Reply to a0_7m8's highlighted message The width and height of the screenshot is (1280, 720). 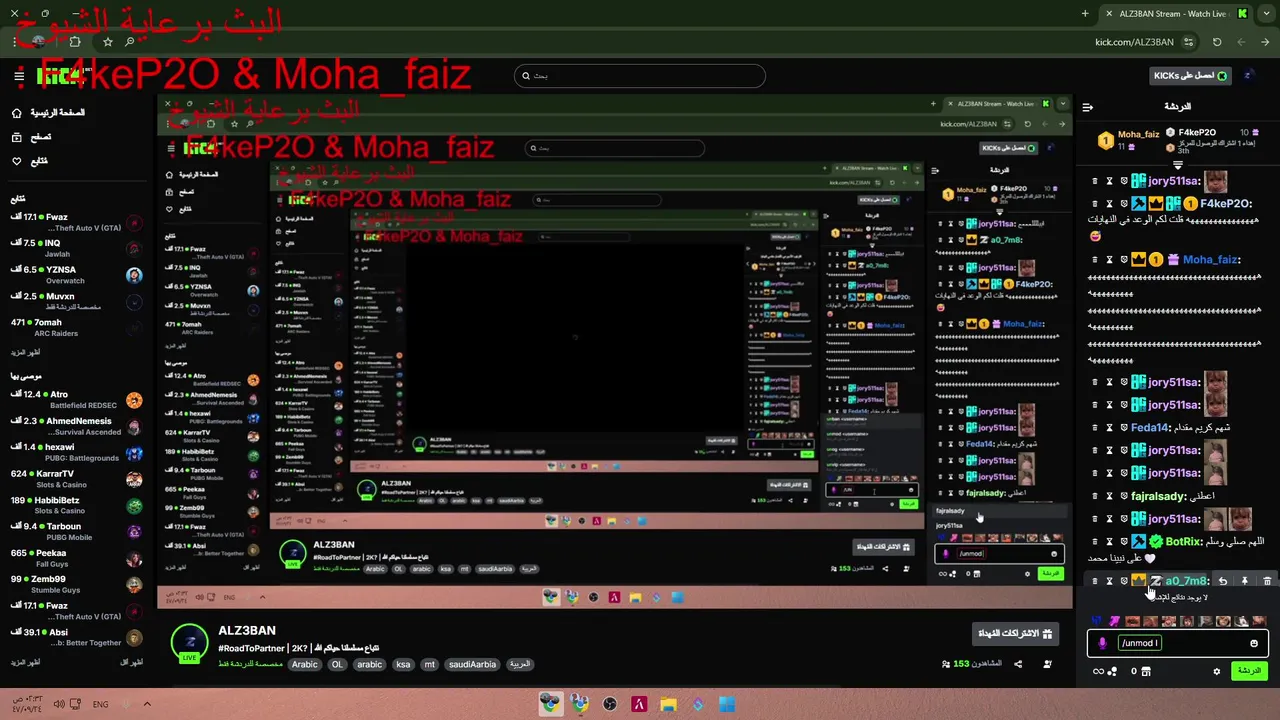pyautogui.click(x=1222, y=581)
